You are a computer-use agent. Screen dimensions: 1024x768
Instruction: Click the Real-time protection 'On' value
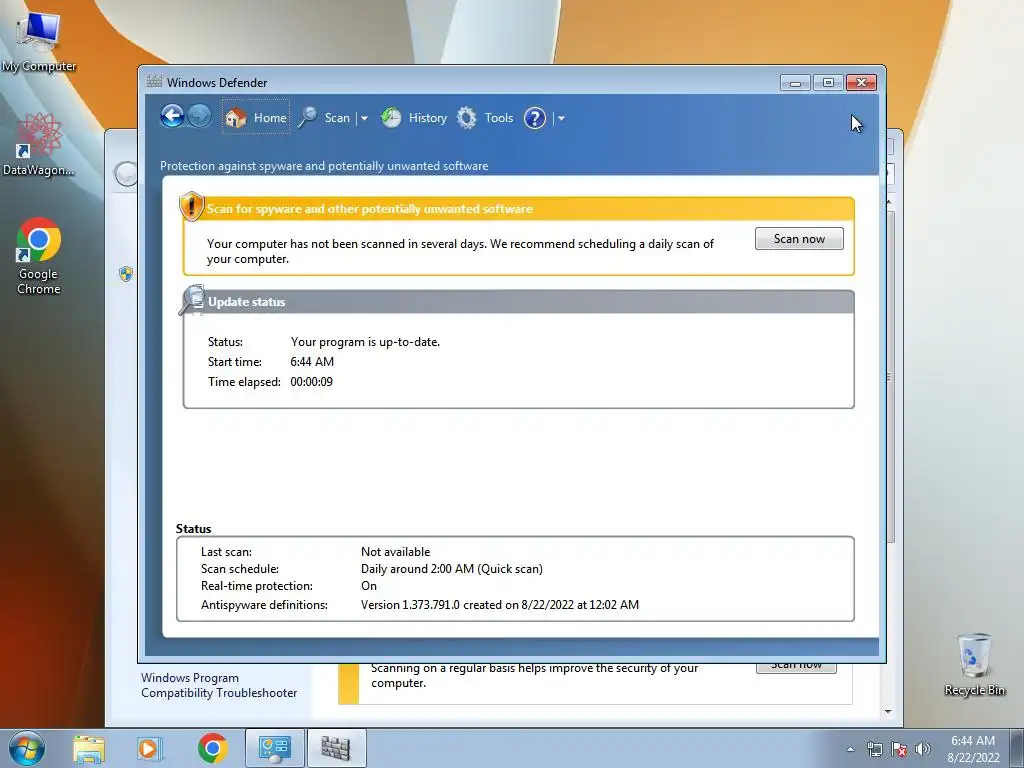point(369,586)
